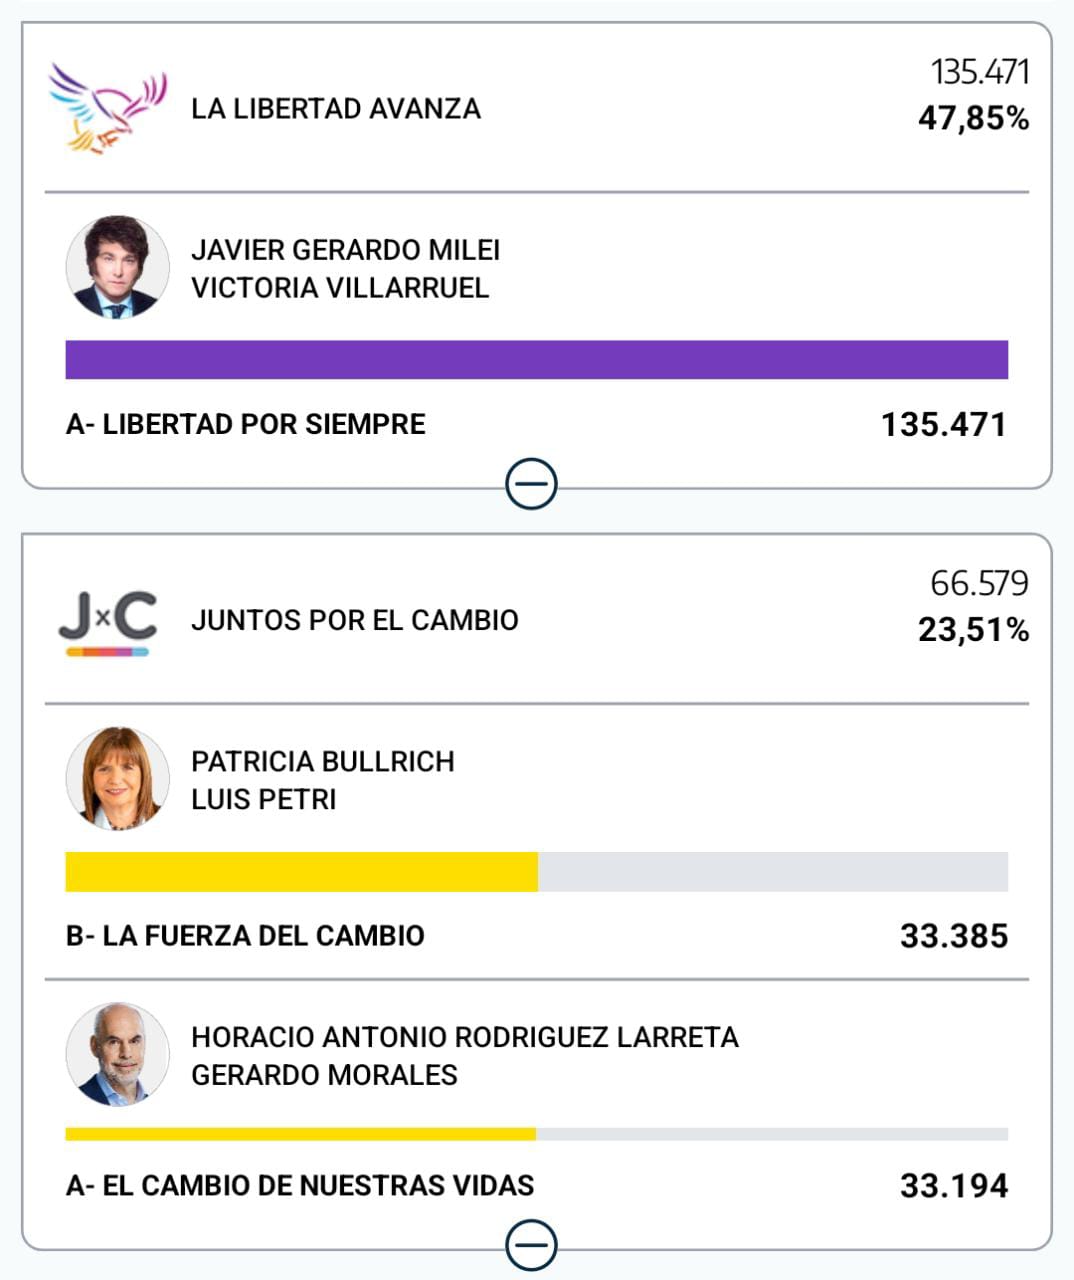Select the LA LIBERTAD AVANZA party name
The height and width of the screenshot is (1280, 1074).
pyautogui.click(x=335, y=109)
